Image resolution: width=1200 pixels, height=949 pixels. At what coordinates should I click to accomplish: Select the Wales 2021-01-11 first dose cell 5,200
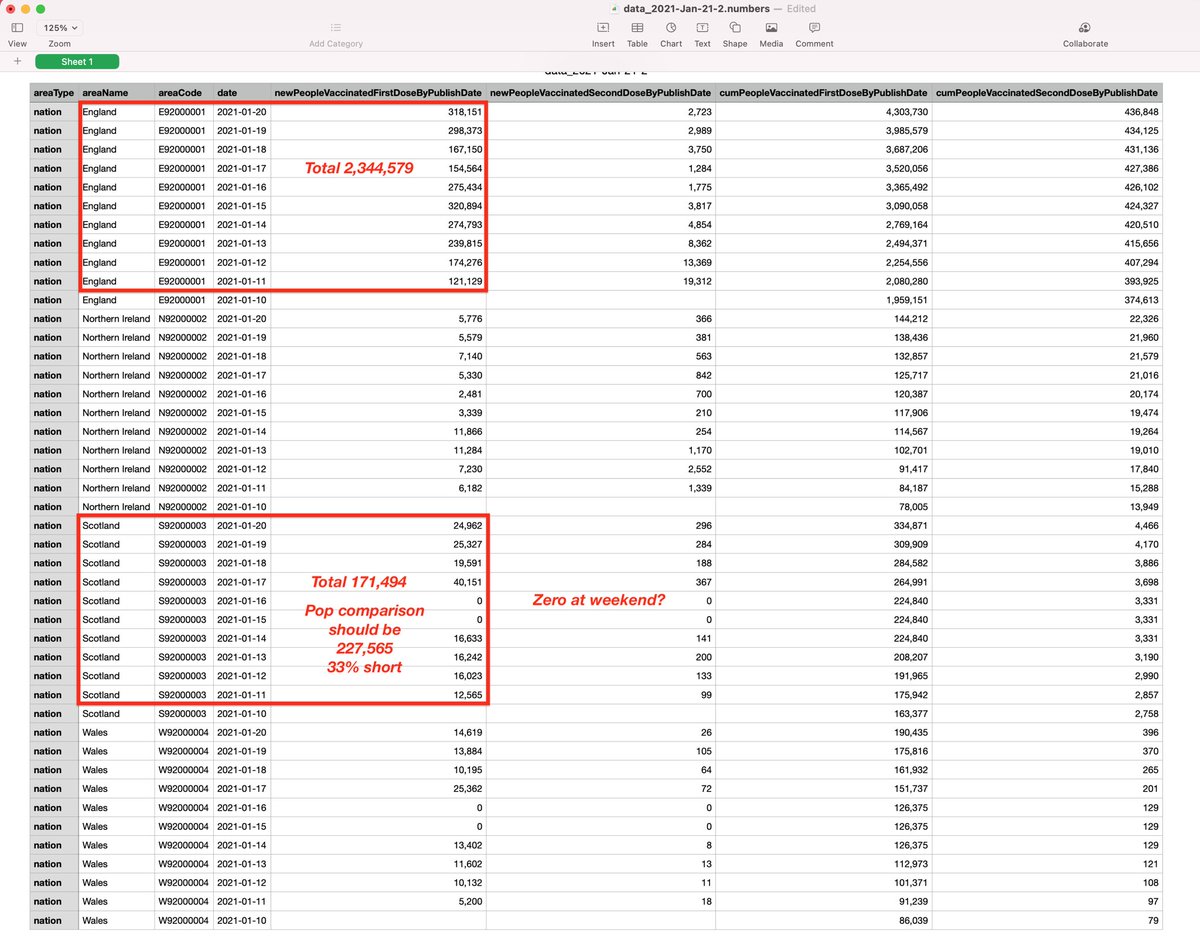coord(379,902)
